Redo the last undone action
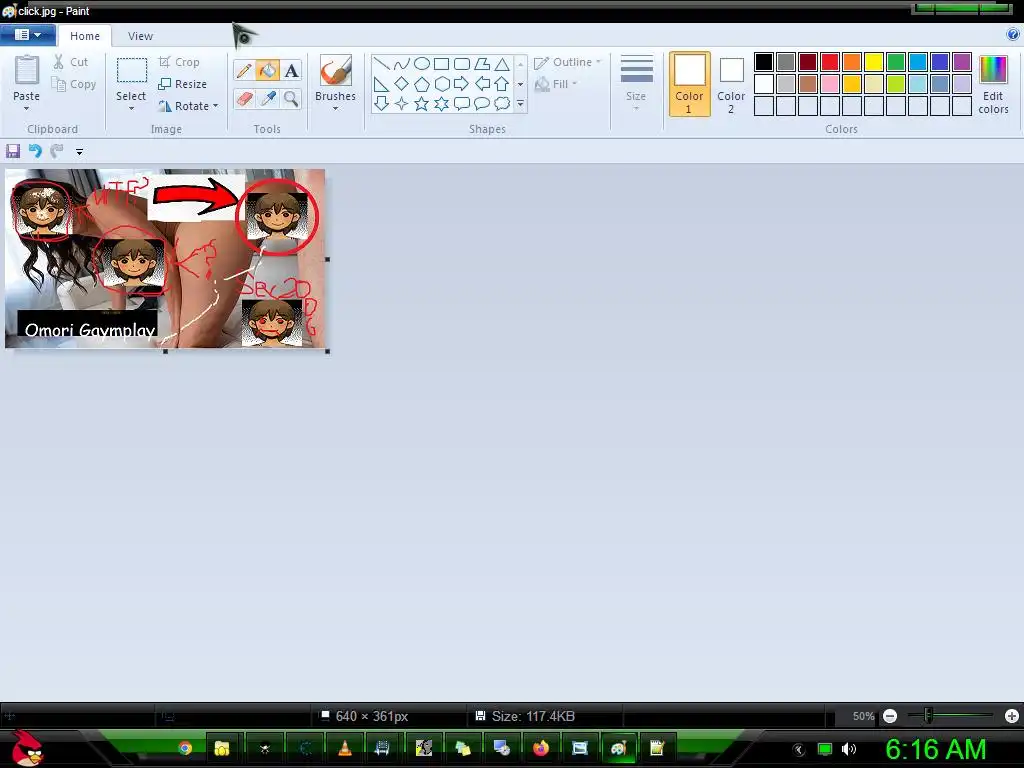 [57, 152]
